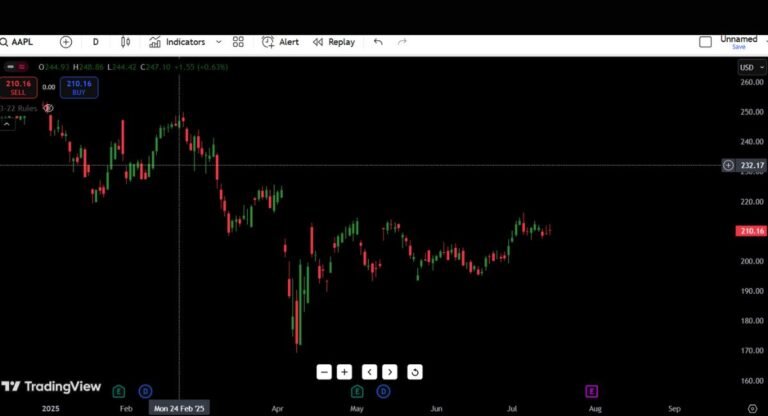Toggle visibility of the Rules indicator
Image resolution: width=768 pixels, height=416 pixels.
click(x=48, y=108)
